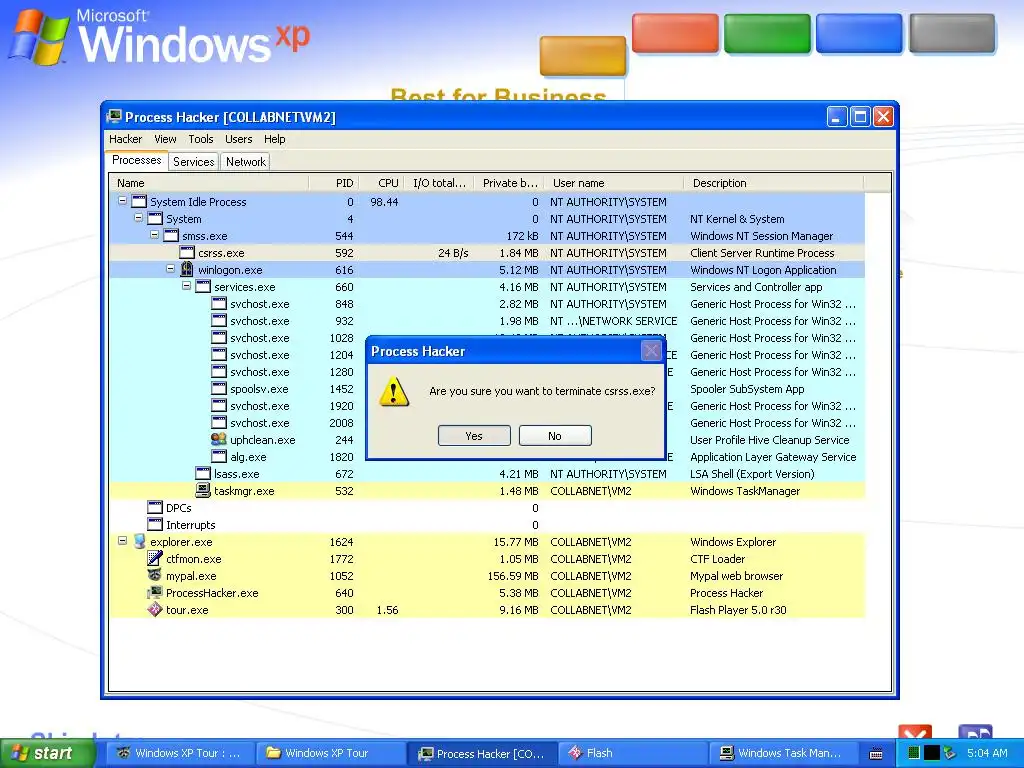
Task: Select the Processes tab
Action: [136, 160]
